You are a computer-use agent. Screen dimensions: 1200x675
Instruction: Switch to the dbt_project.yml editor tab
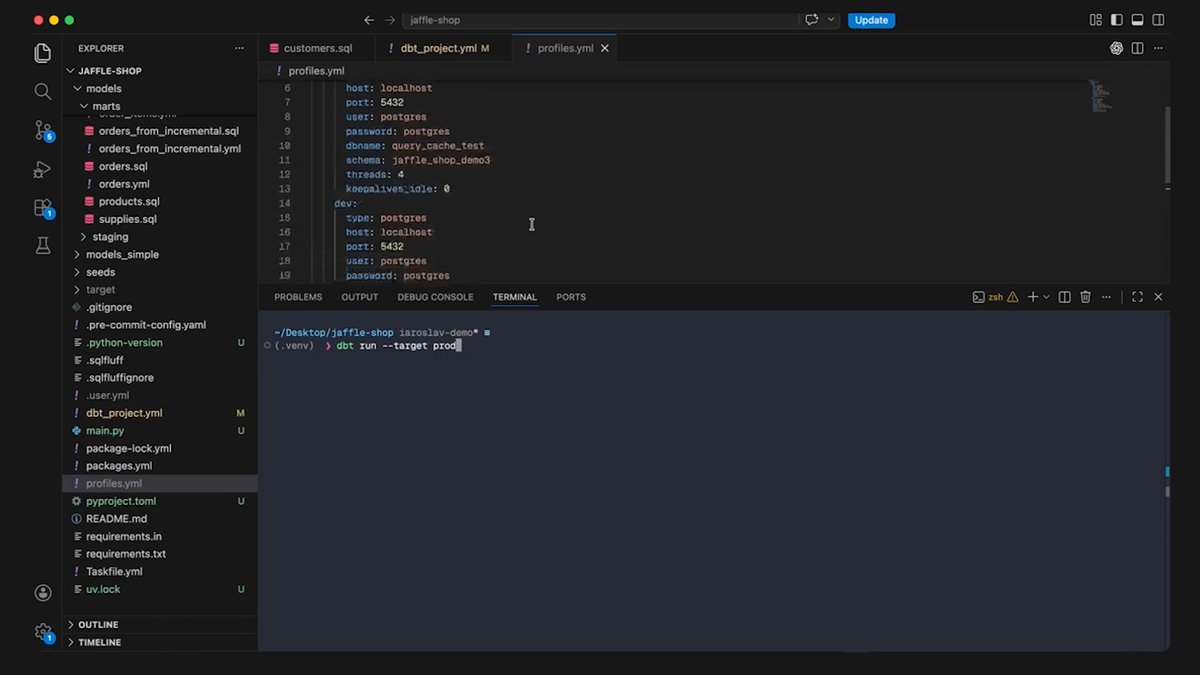(x=442, y=48)
